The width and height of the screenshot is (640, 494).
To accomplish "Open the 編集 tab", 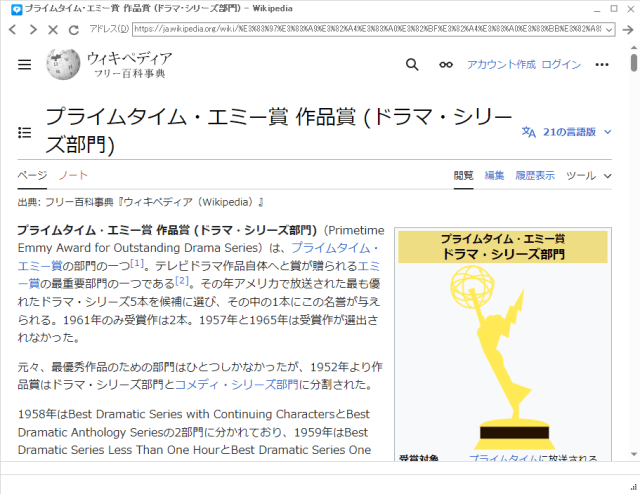I will point(494,176).
